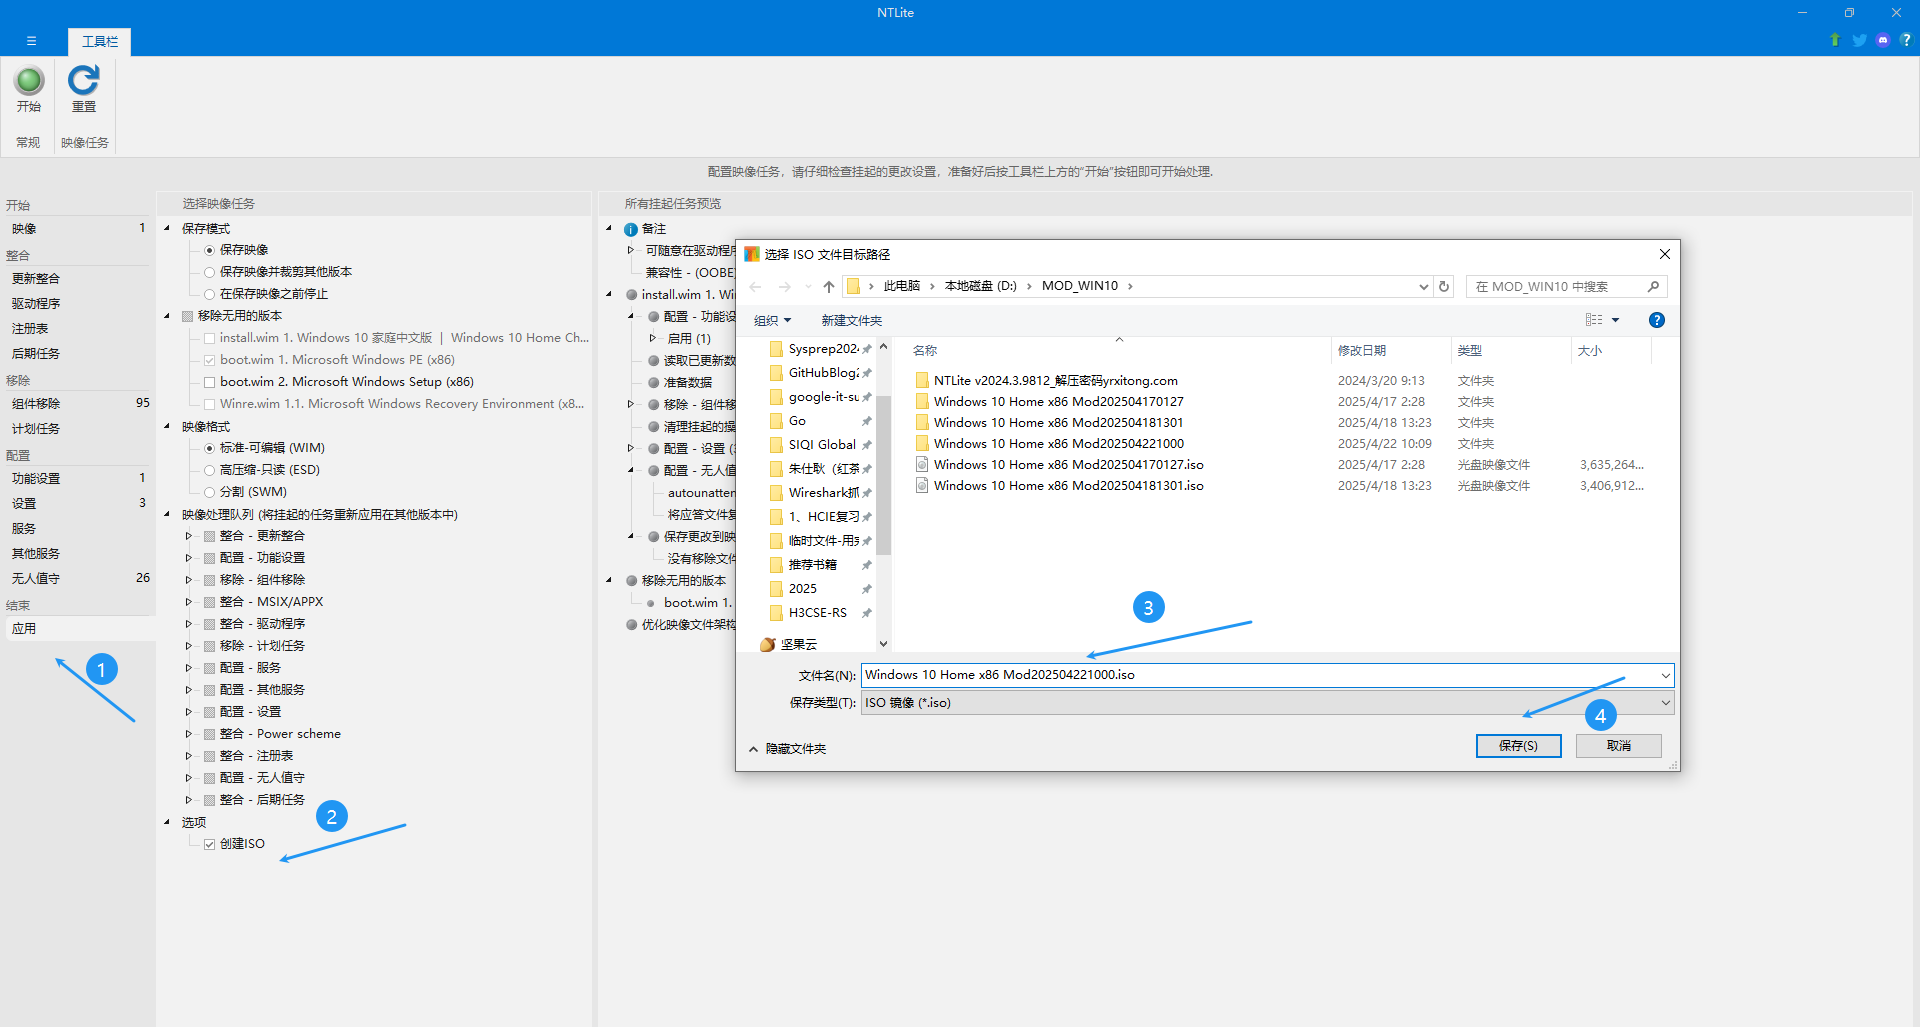Click the MOD_WIN10 breadcrumb segment
This screenshot has height=1027, width=1920.
(1080, 286)
